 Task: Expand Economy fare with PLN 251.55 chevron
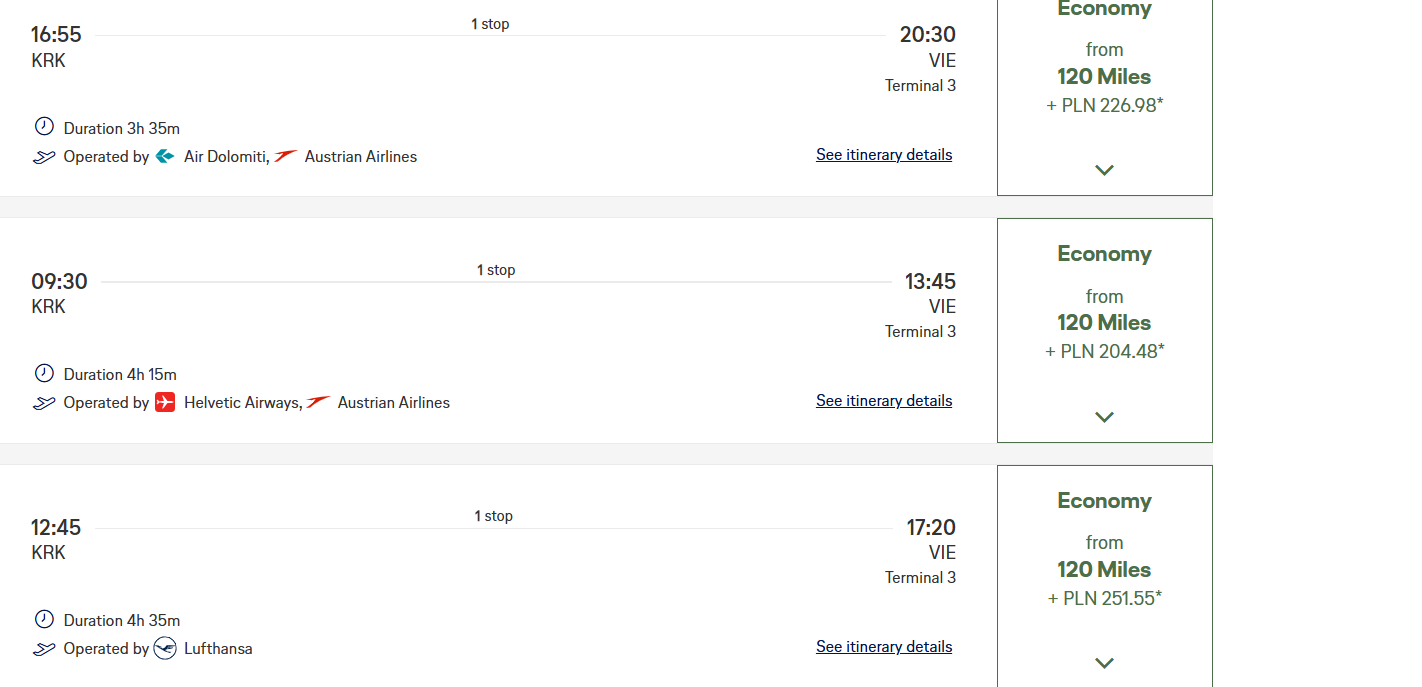[x=1104, y=663]
